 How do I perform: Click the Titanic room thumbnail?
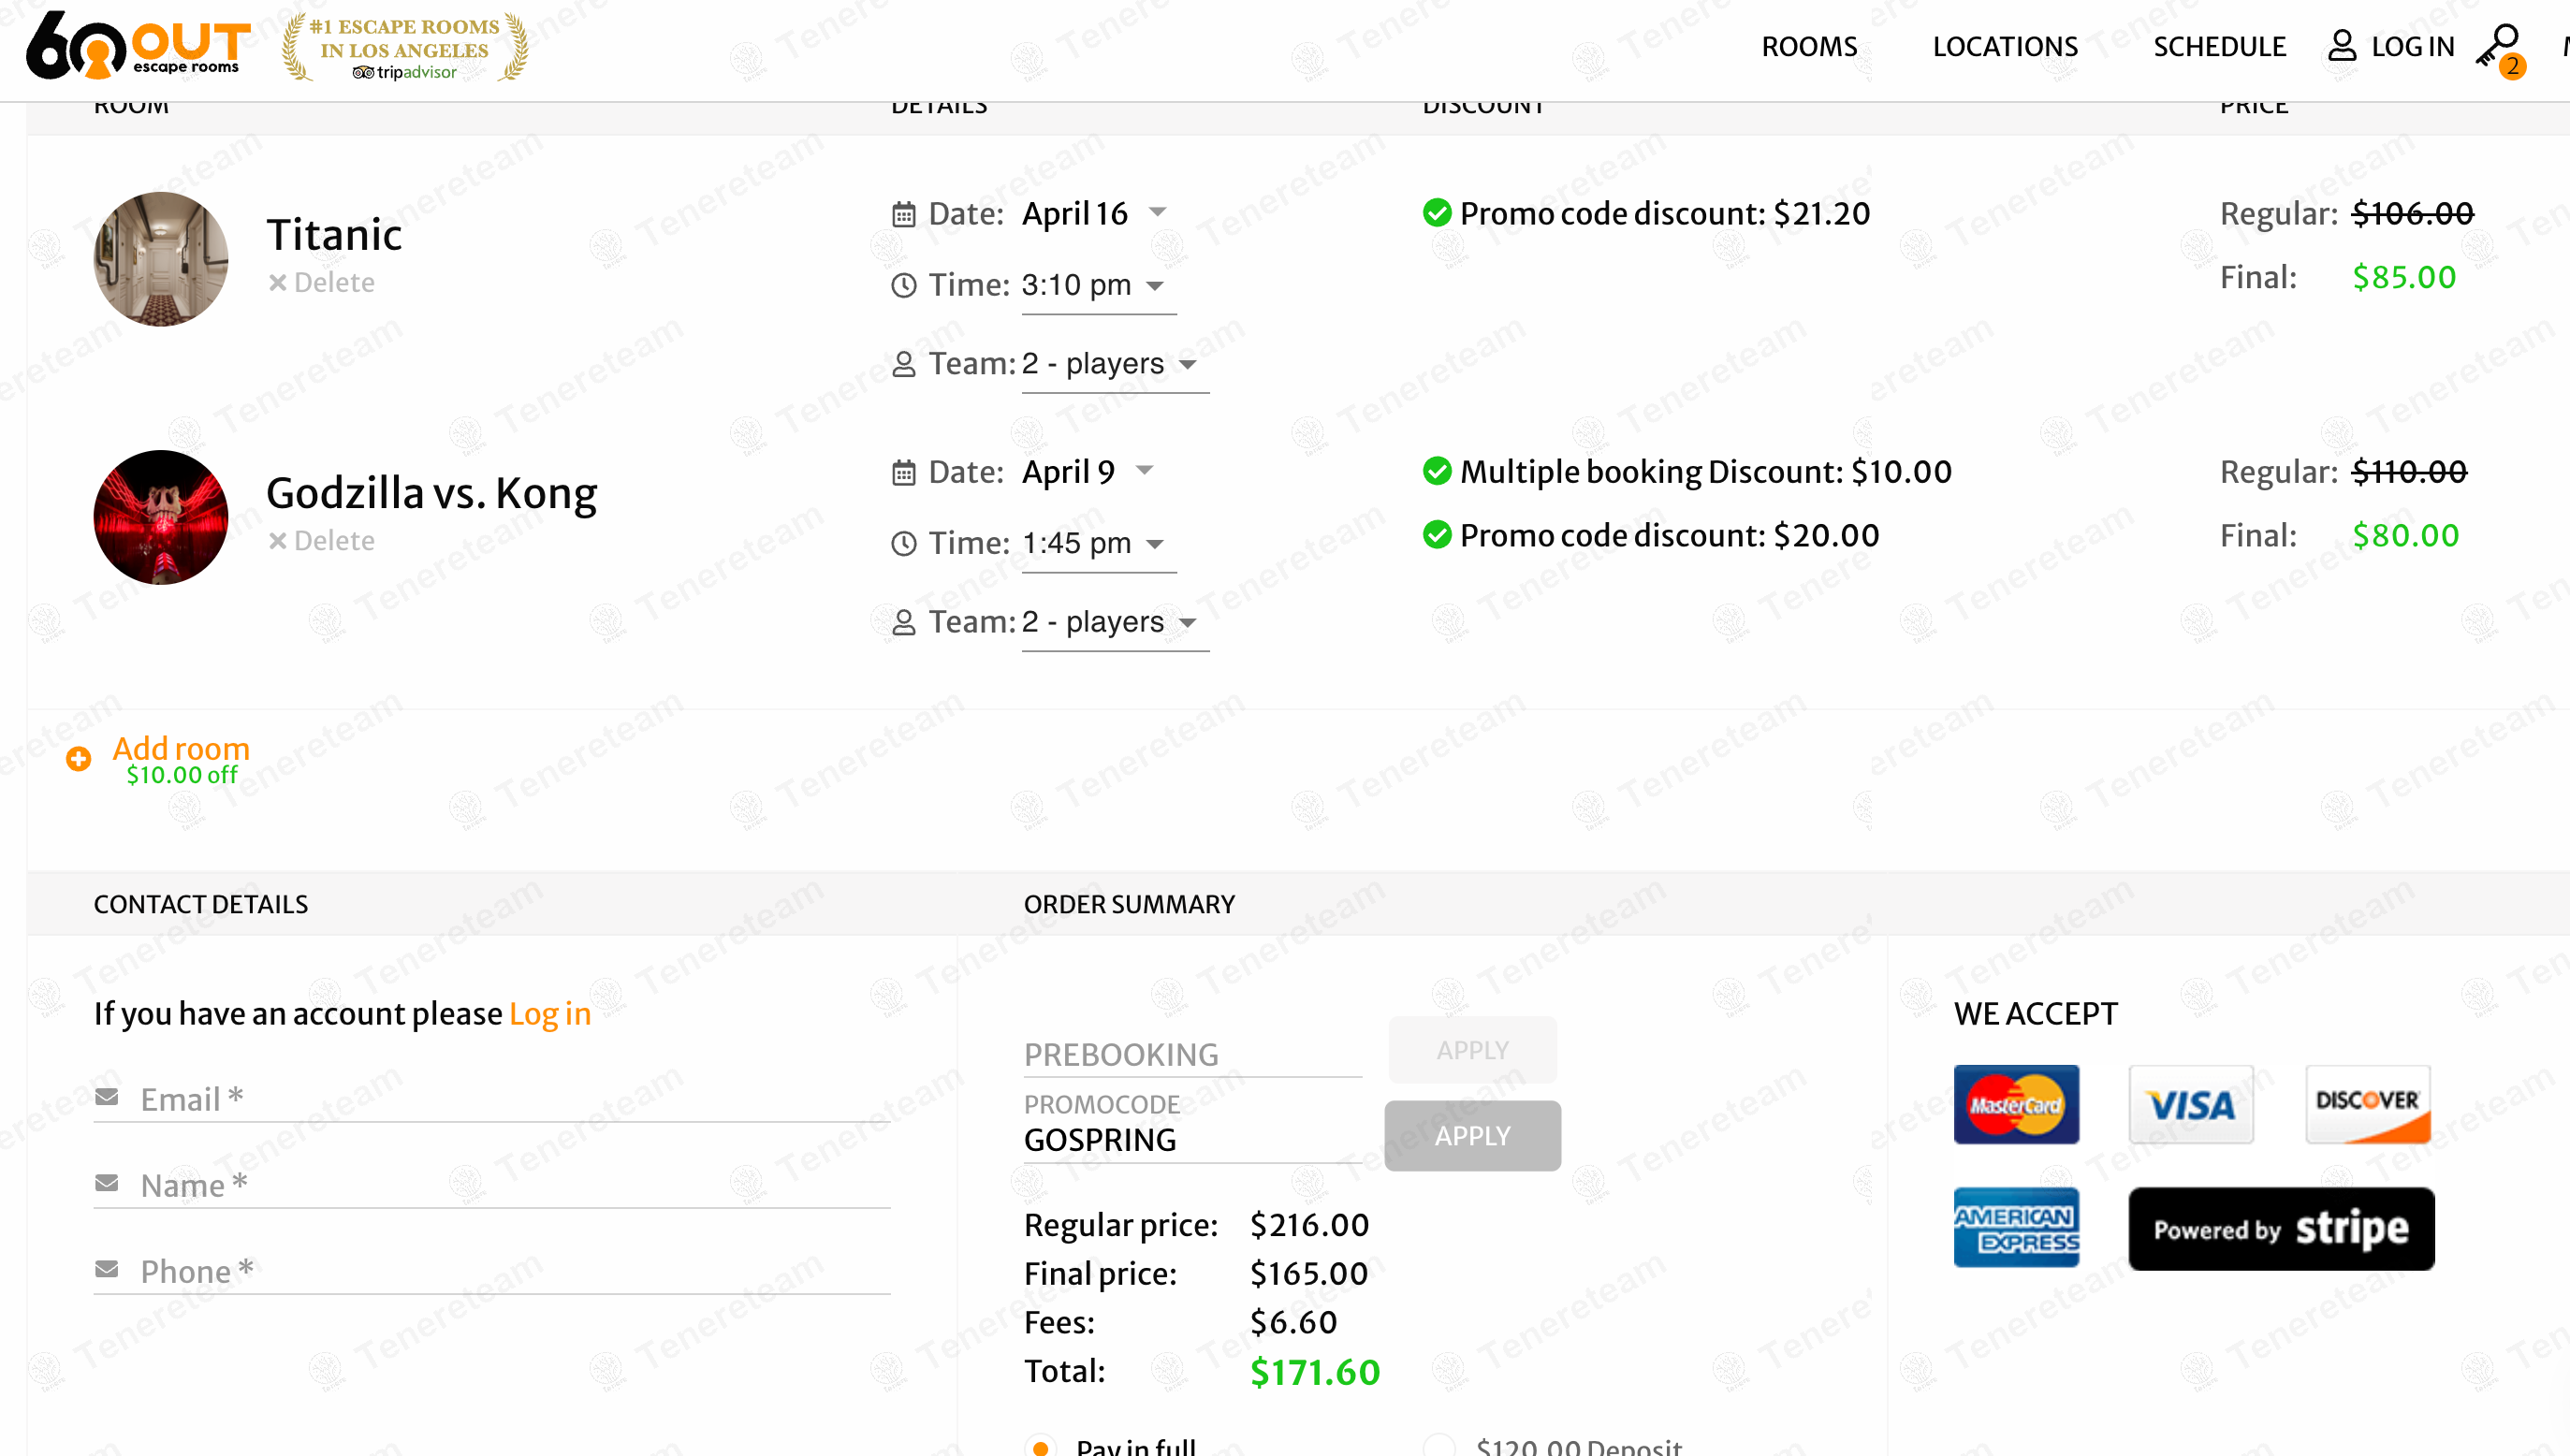(161, 259)
